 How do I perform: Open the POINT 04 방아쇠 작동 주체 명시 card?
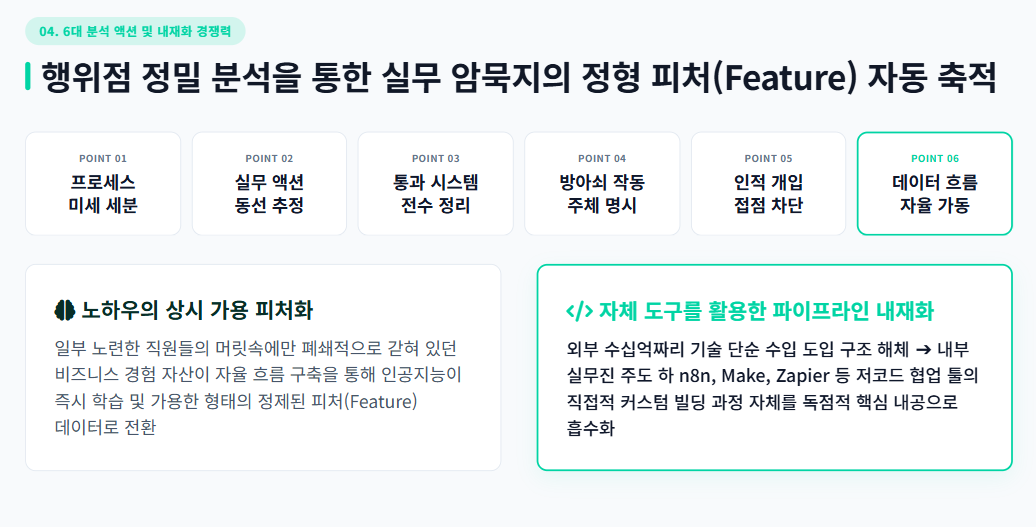coord(602,184)
